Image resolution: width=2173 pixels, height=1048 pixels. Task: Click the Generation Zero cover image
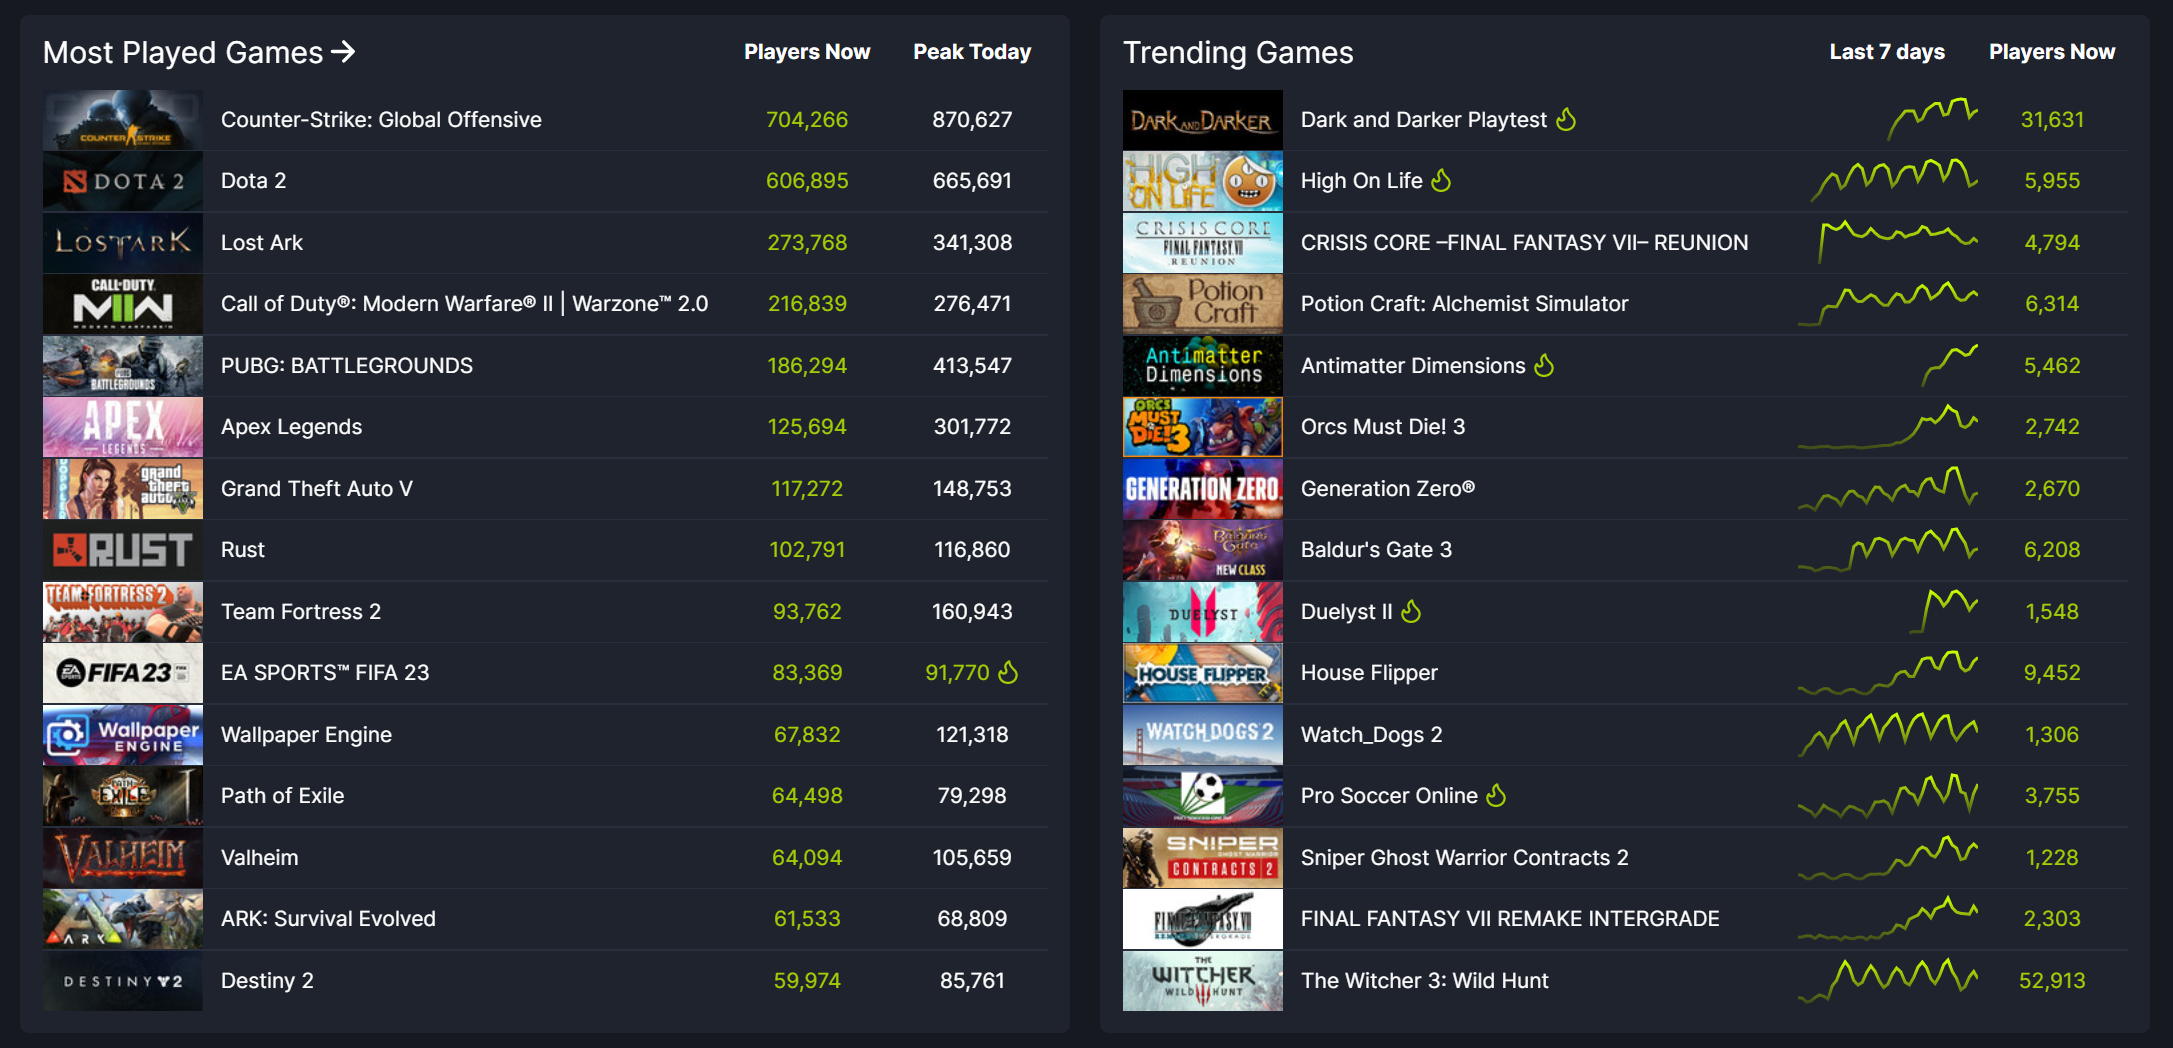1203,489
